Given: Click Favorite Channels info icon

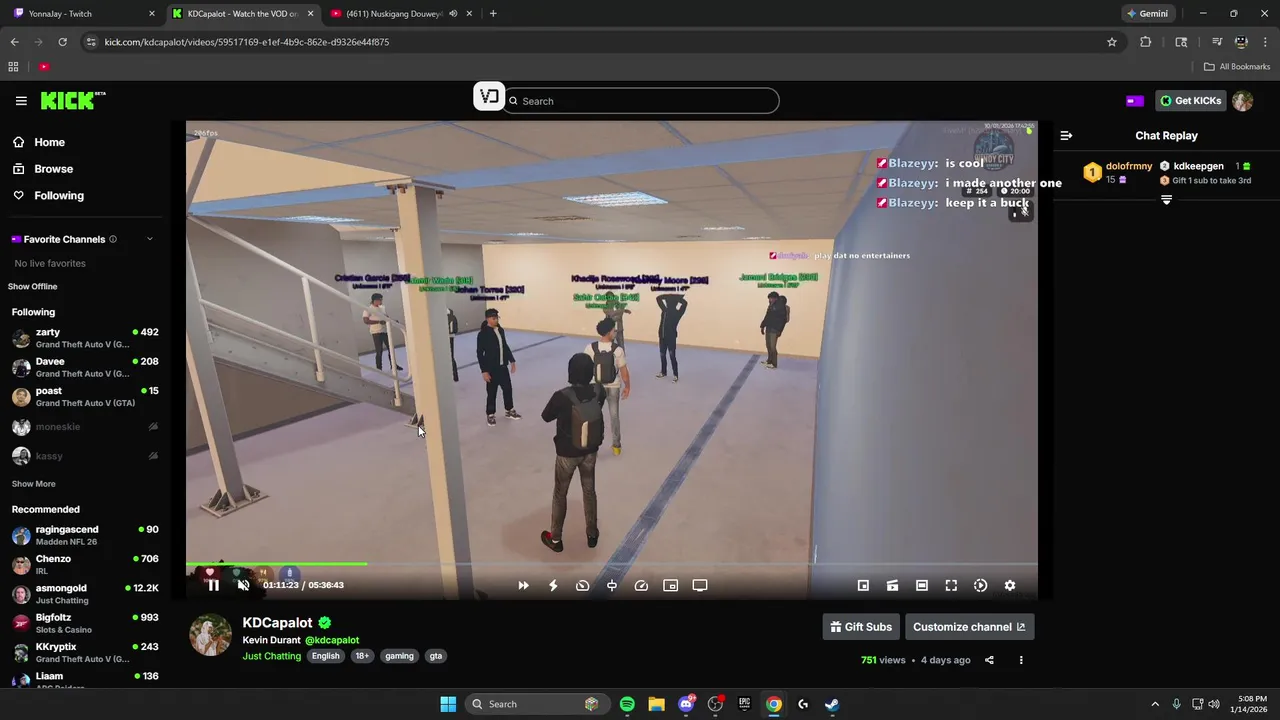Looking at the screenshot, I should tap(113, 239).
